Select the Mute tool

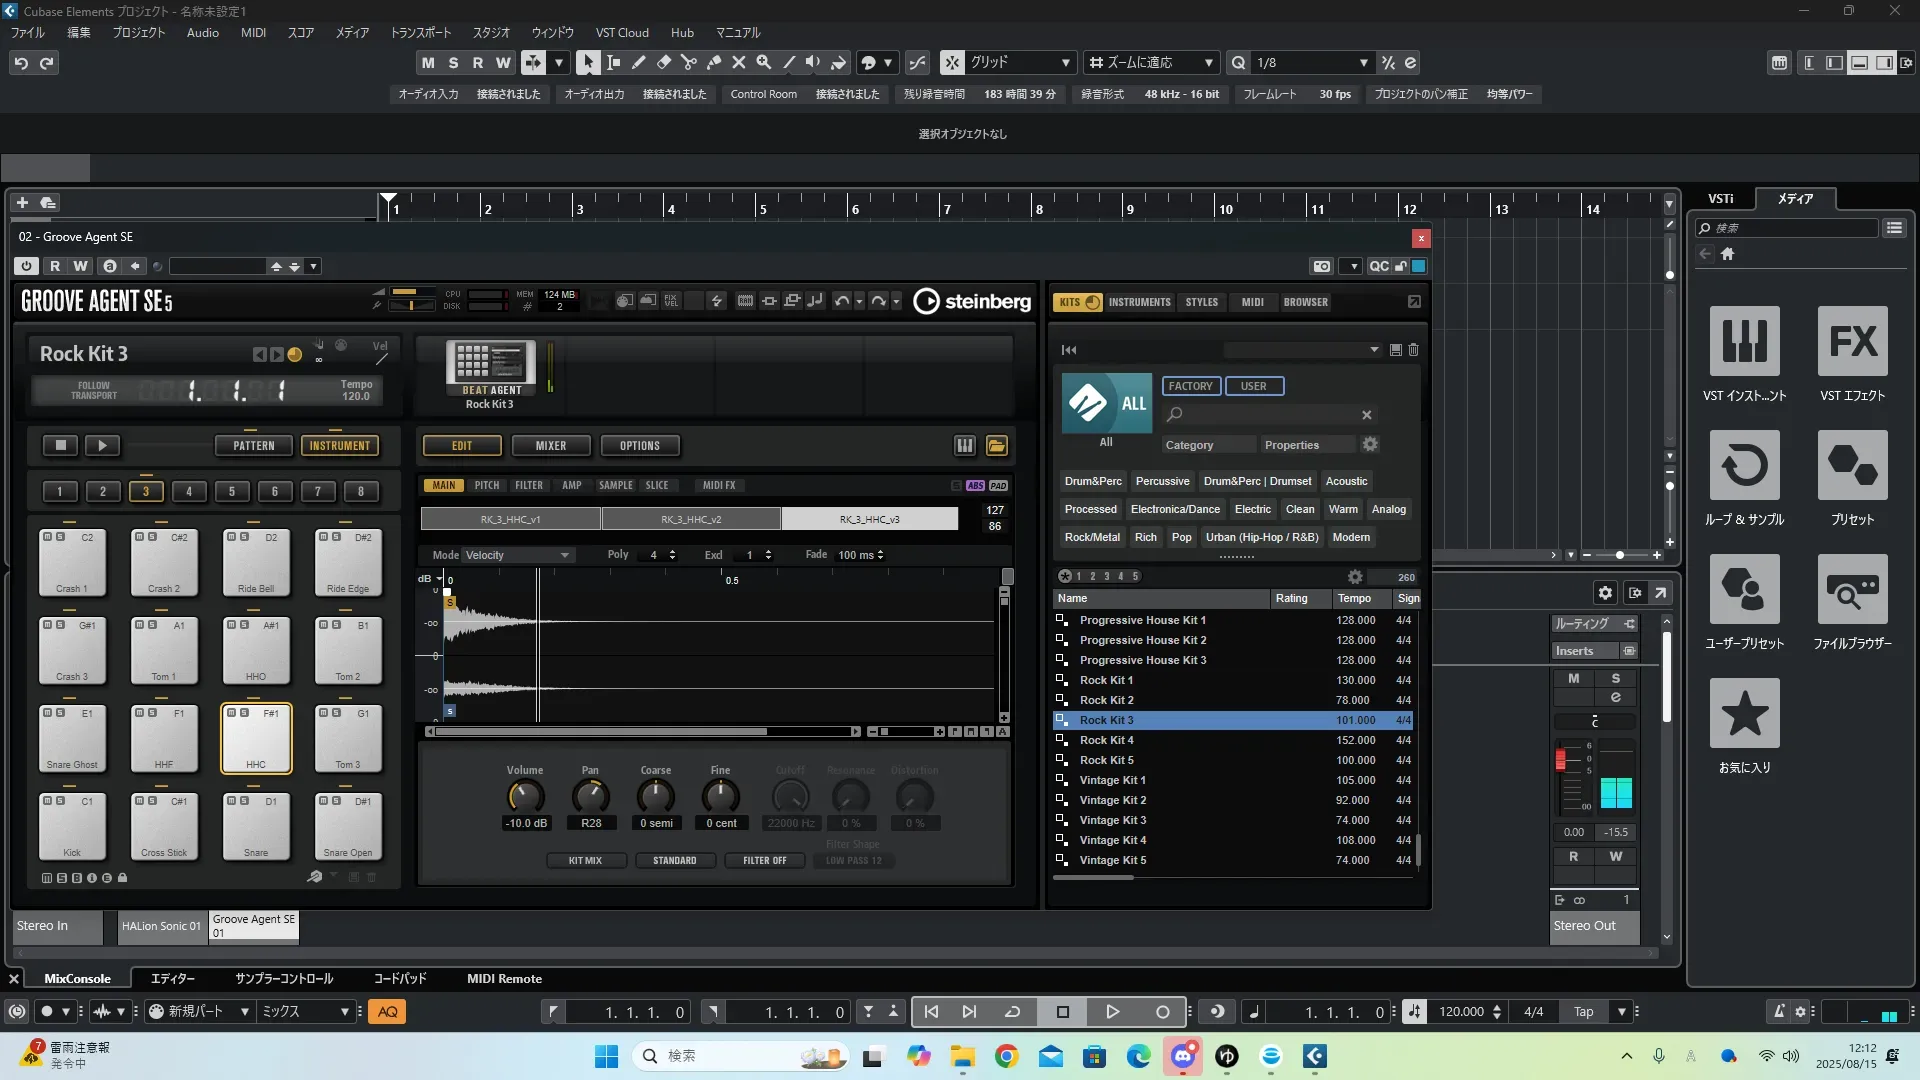[738, 62]
